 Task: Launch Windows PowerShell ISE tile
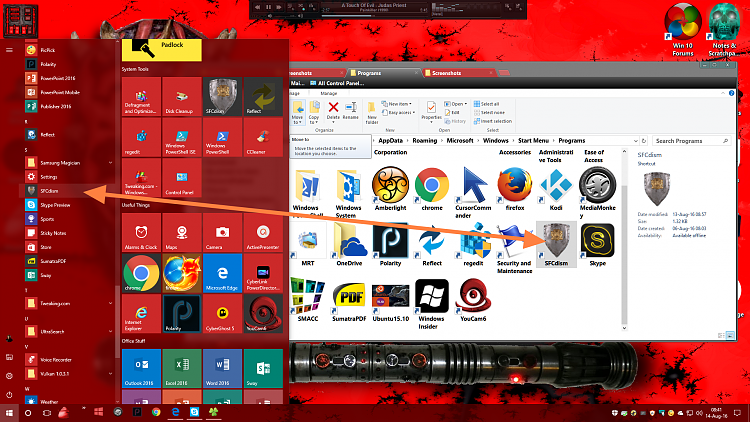click(x=182, y=137)
